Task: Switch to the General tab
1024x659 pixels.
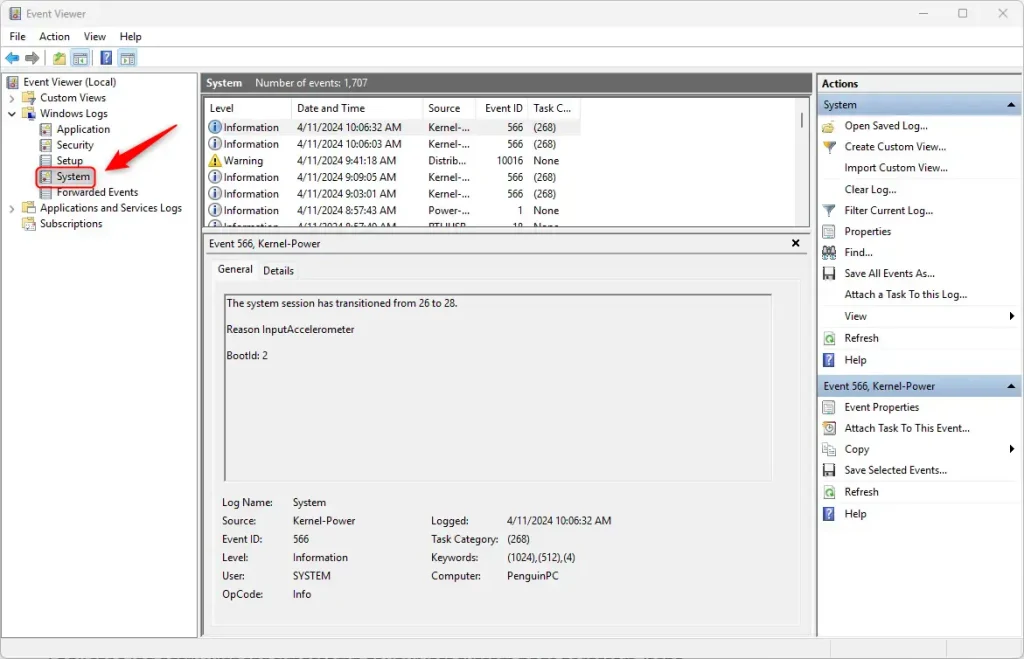Action: click(x=235, y=269)
